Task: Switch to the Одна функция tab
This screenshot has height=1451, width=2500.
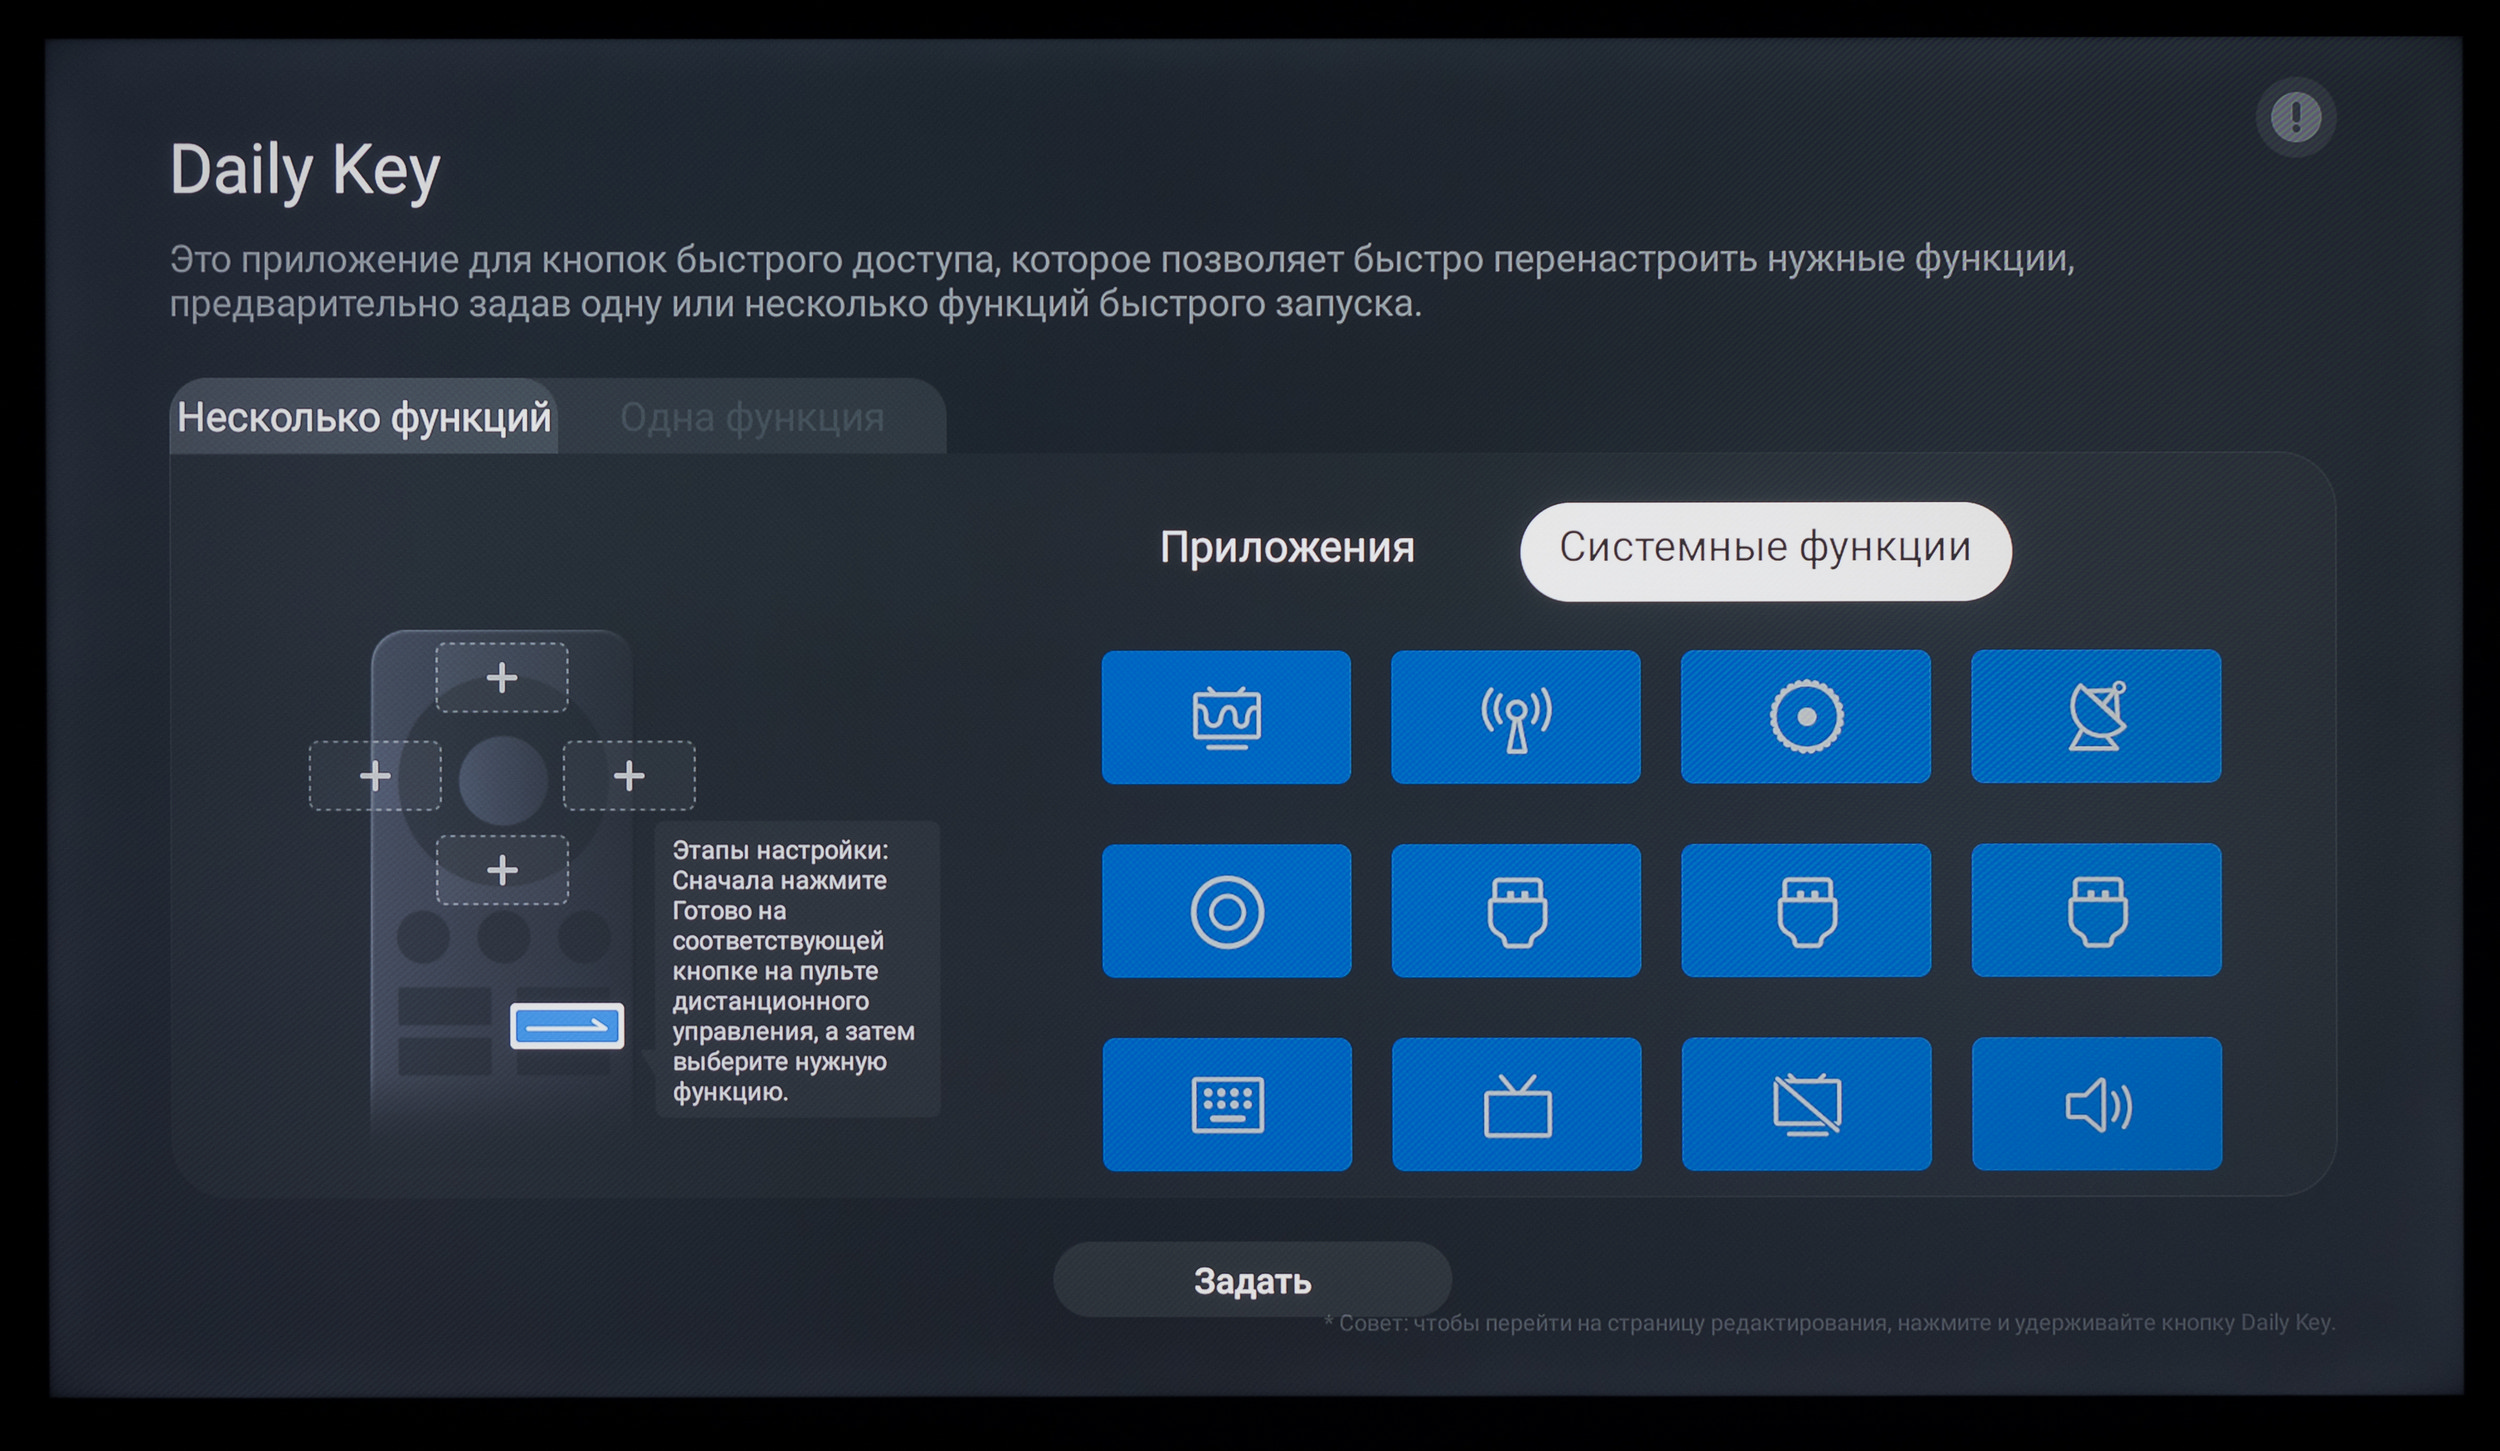Action: pos(752,418)
